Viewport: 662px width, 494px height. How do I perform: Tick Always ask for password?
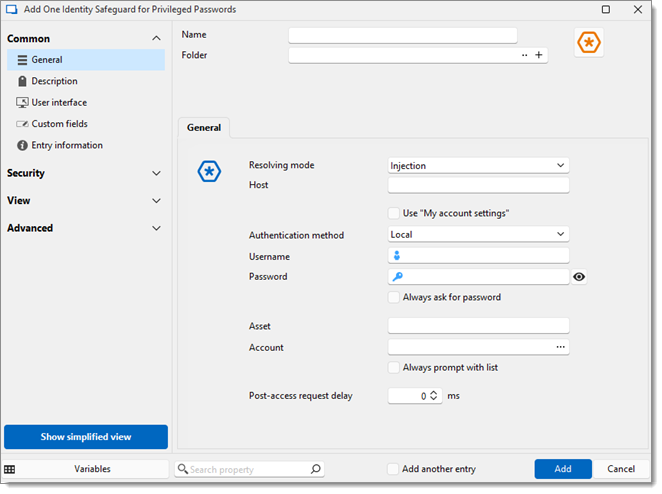[393, 297]
